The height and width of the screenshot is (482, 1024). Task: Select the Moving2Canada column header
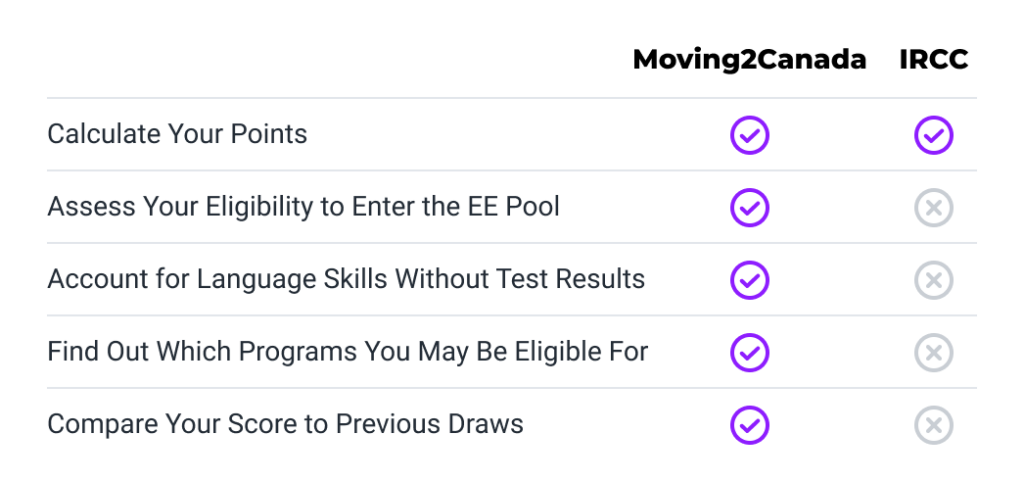749,60
